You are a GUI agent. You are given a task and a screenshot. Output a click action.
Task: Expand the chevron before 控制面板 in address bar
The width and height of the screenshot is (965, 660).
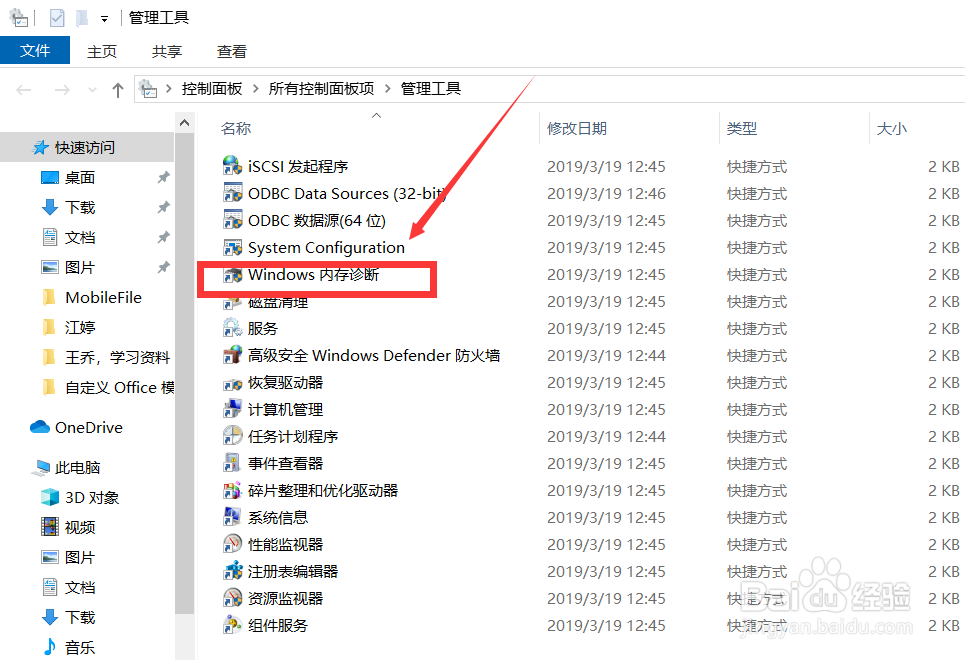168,89
